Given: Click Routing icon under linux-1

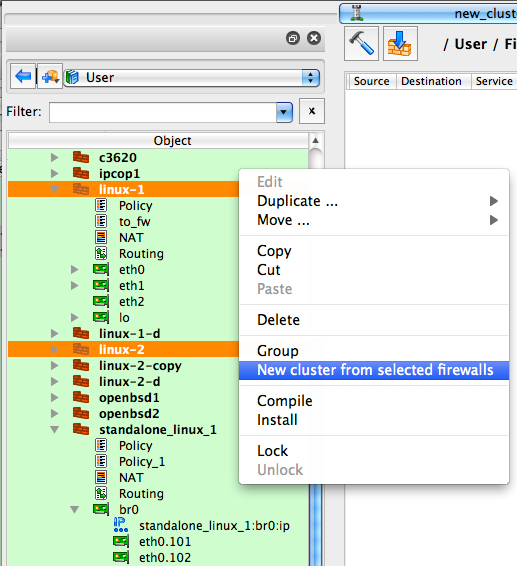Looking at the screenshot, I should coord(101,253).
